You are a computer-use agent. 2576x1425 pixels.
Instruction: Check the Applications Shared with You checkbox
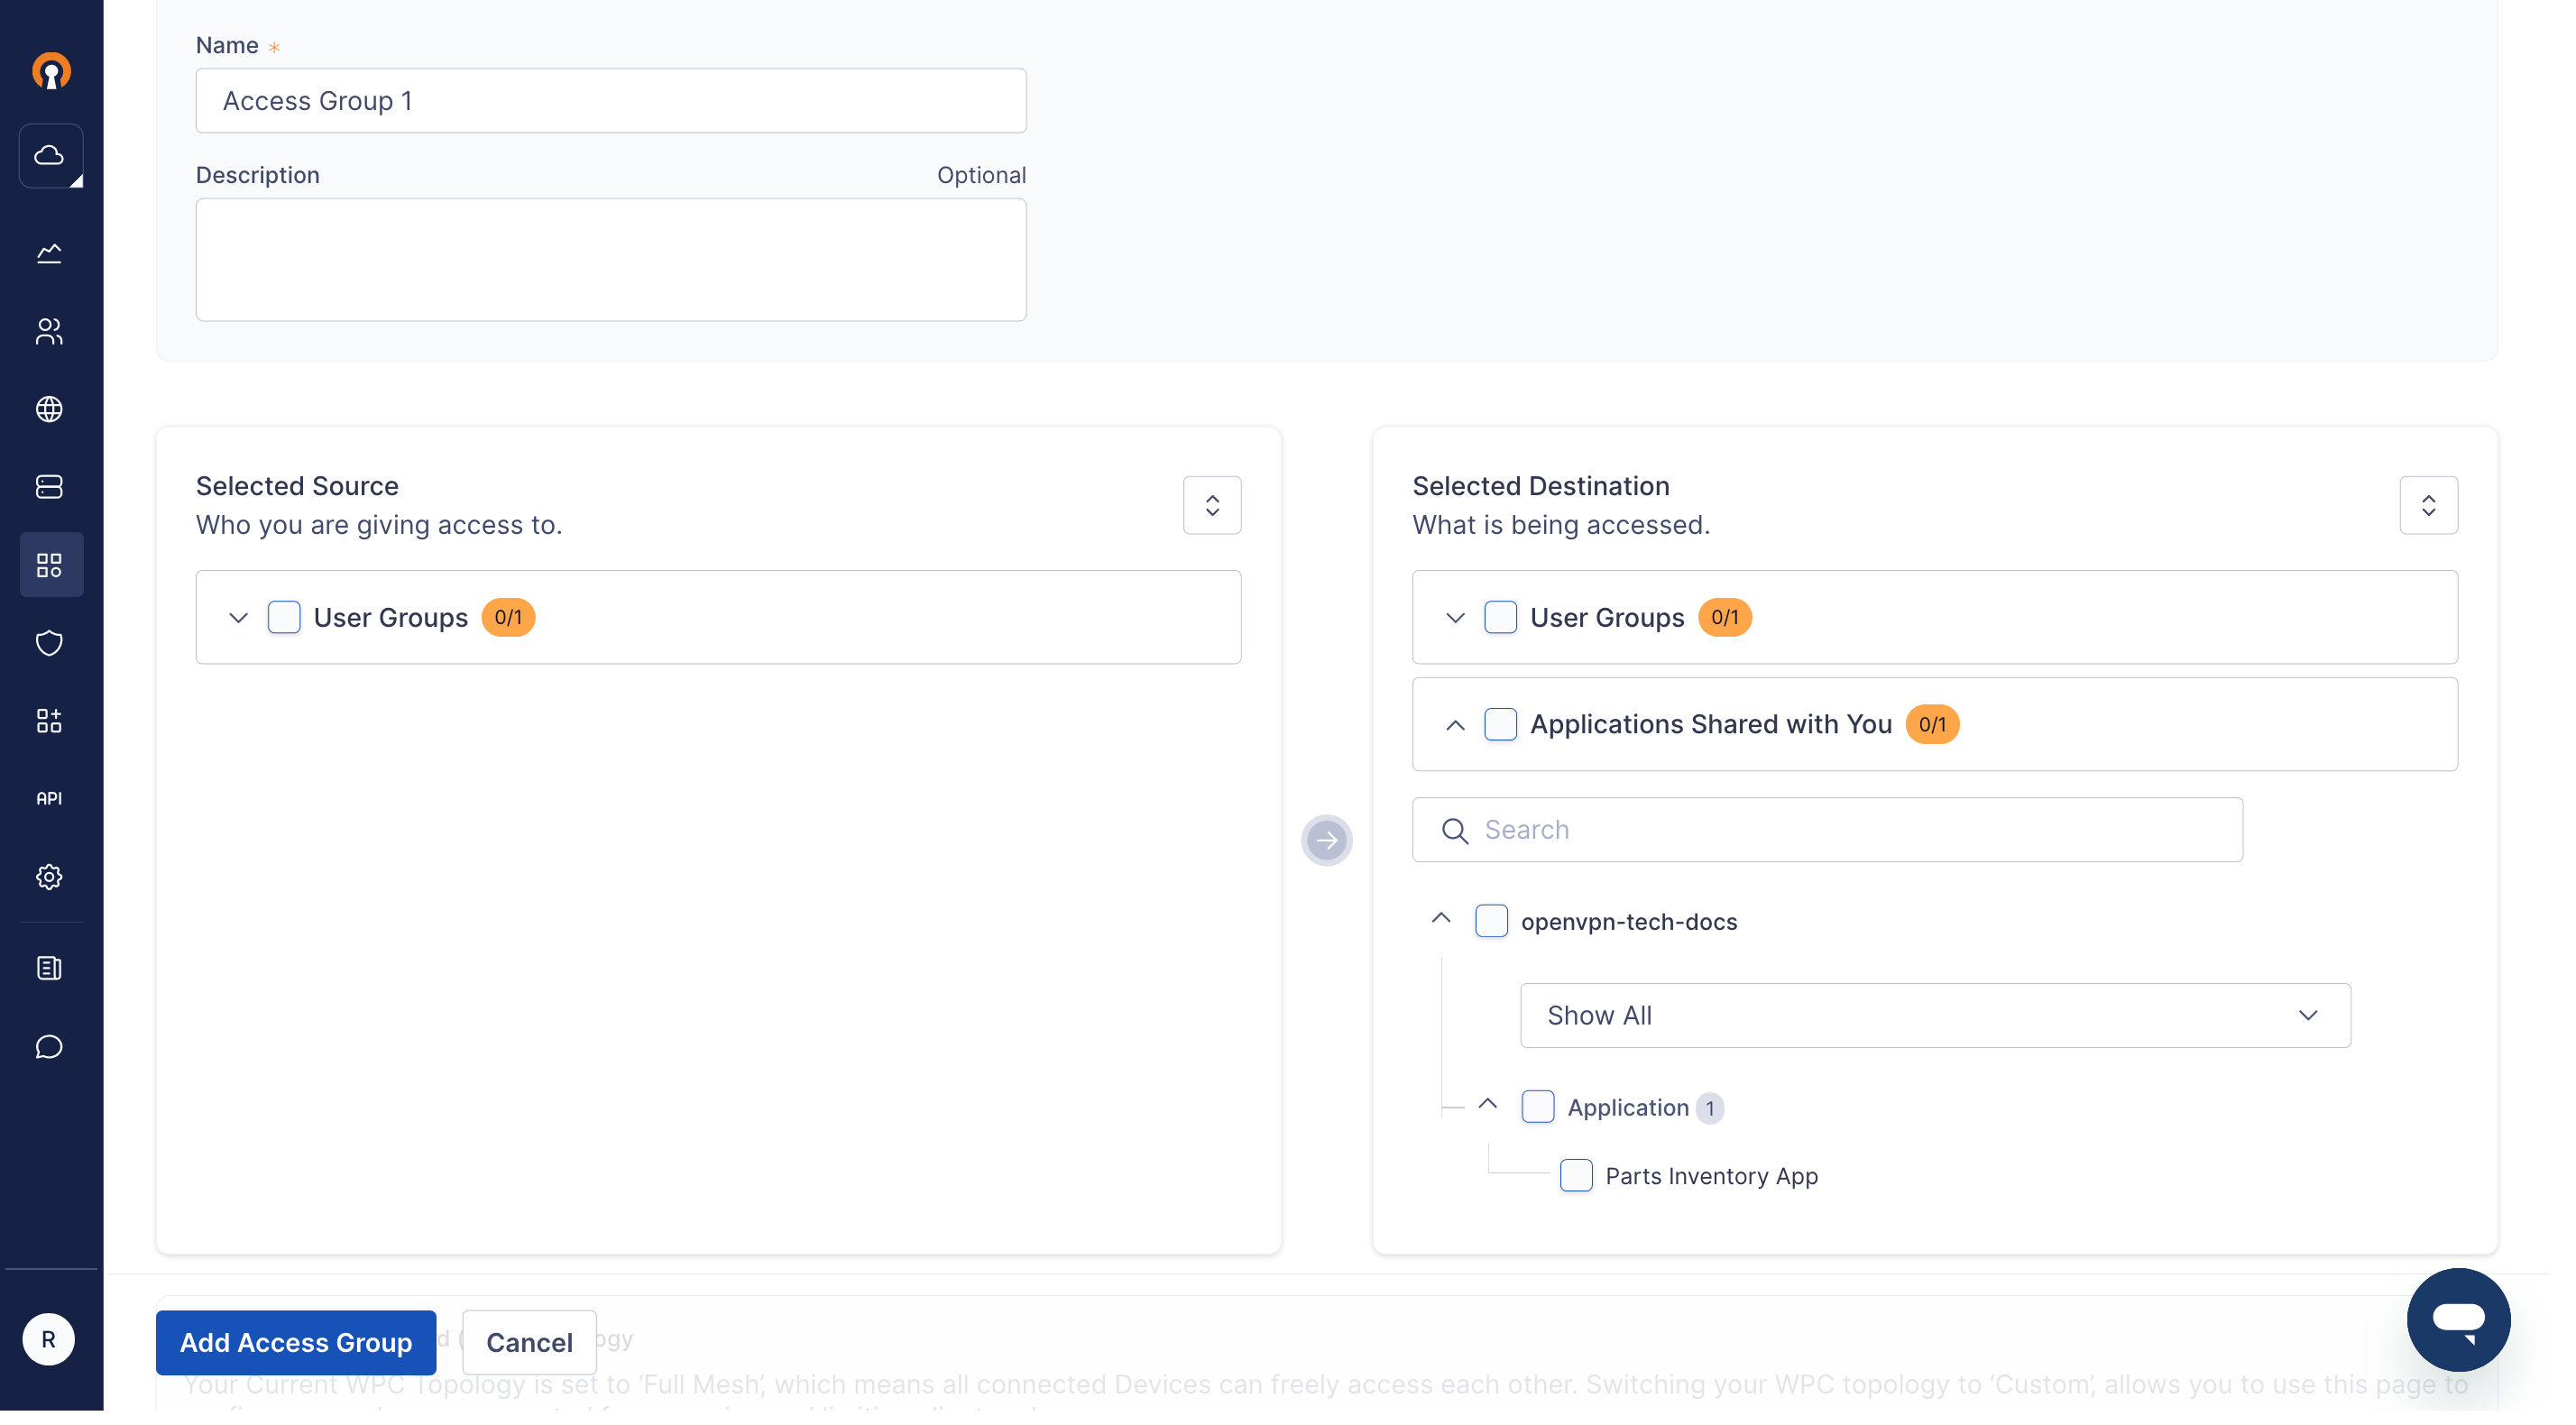pos(1500,724)
